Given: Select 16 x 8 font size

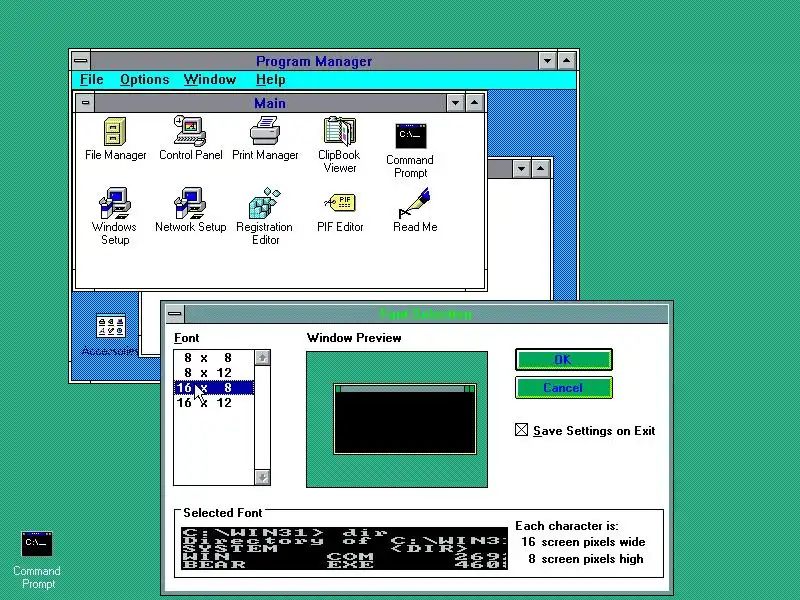Looking at the screenshot, I should [214, 388].
